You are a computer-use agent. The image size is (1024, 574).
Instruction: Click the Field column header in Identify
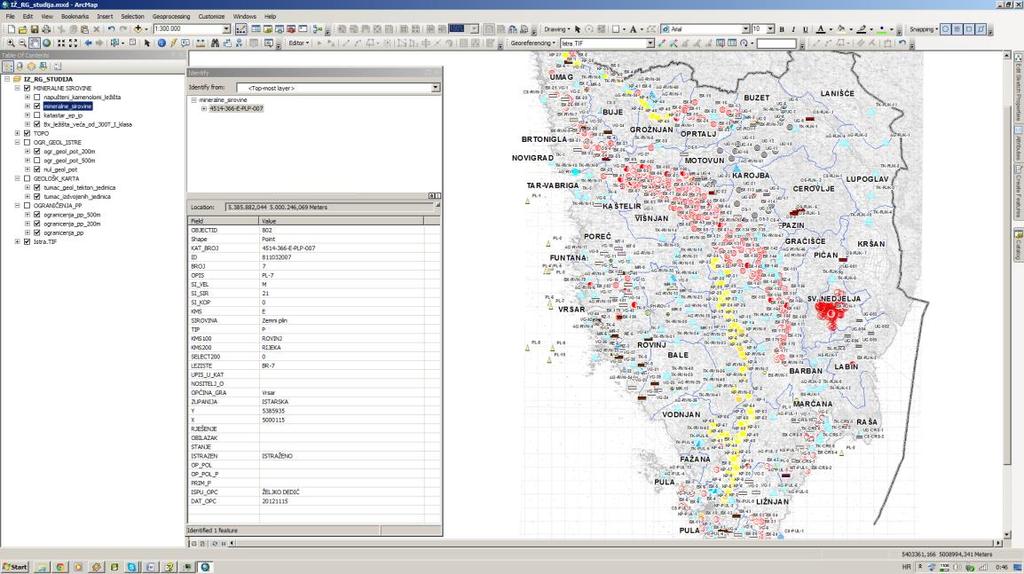223,221
